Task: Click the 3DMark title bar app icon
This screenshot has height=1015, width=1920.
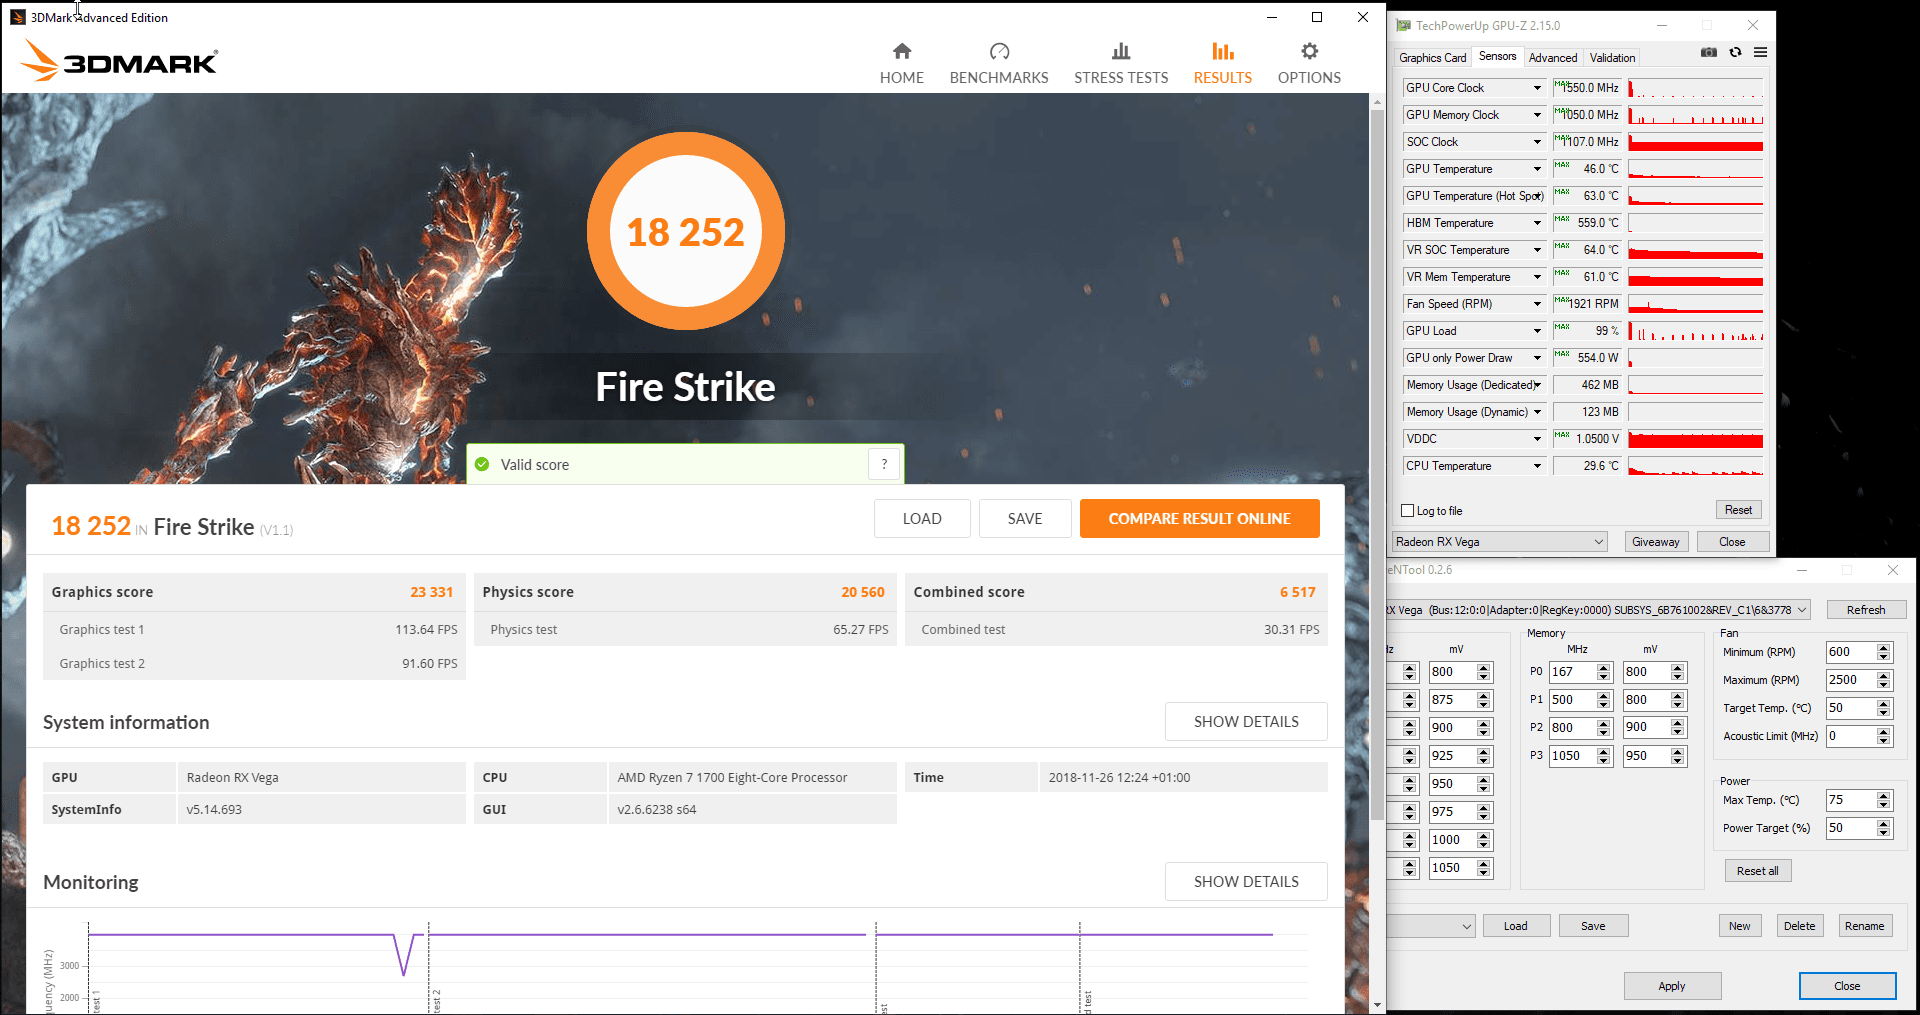Action: (x=17, y=17)
